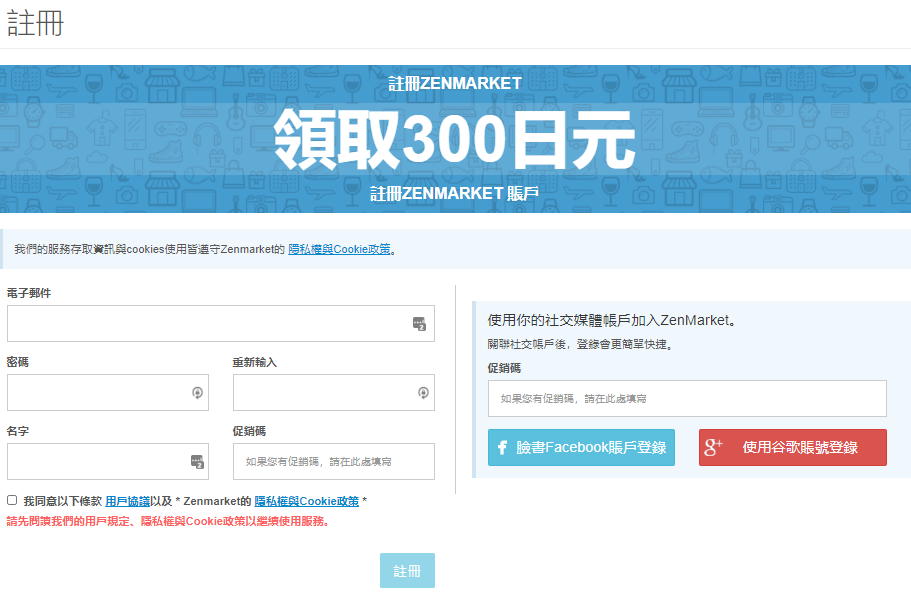Sign in with 臉書Facebook賬戶登錄 button
The image size is (911, 612).
[x=581, y=448]
